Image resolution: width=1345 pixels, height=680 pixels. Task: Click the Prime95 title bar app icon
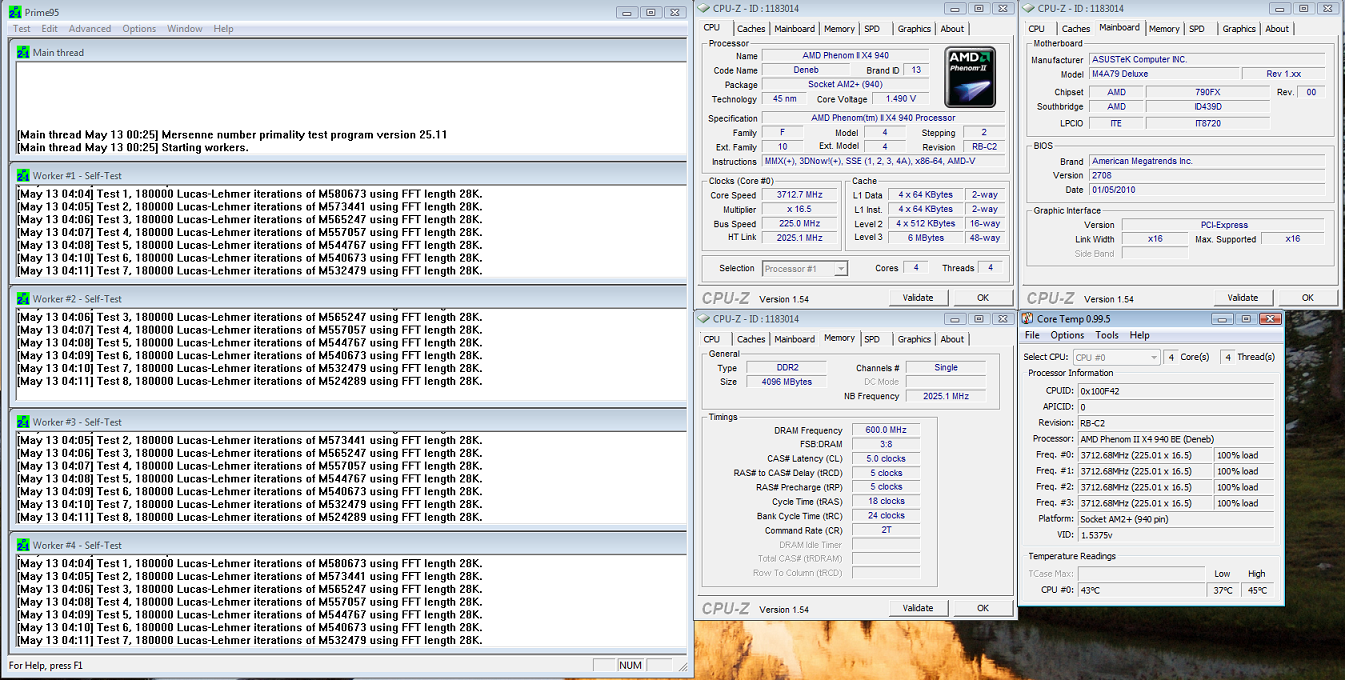click(x=14, y=12)
